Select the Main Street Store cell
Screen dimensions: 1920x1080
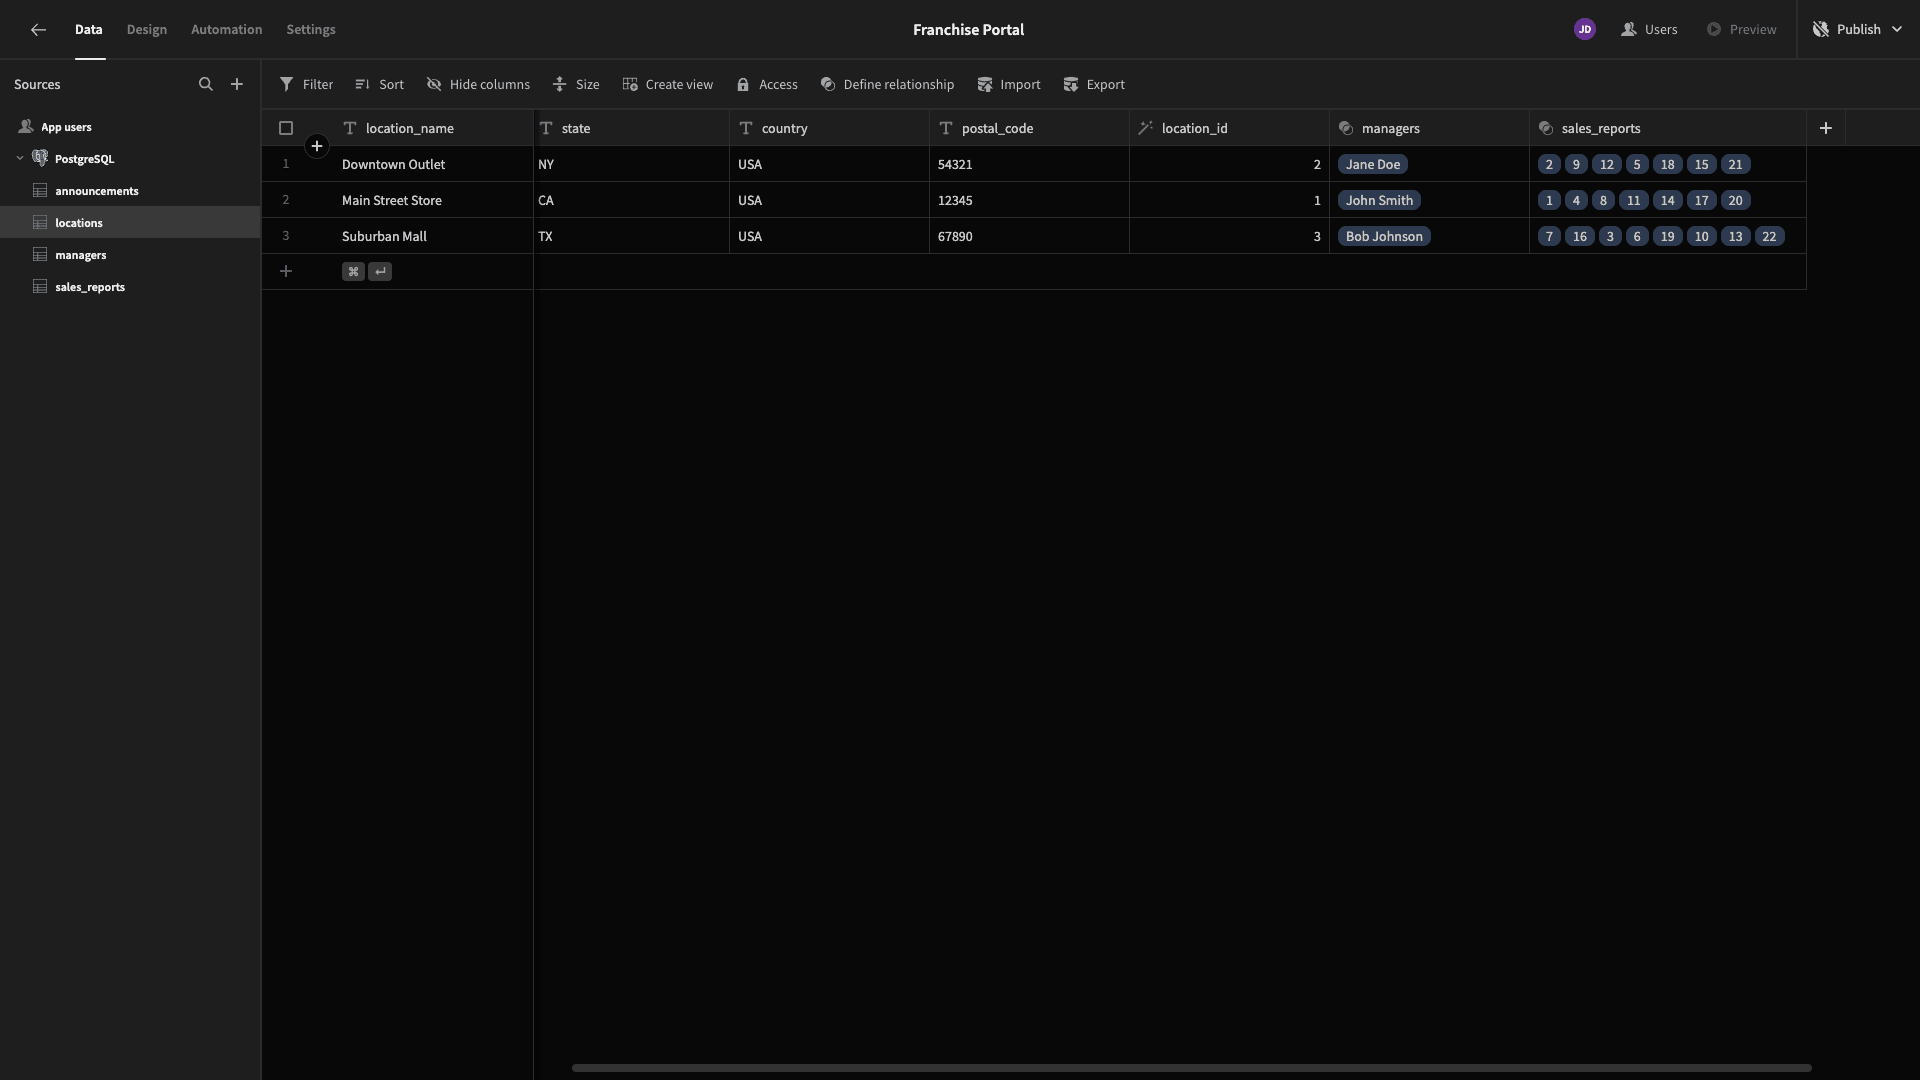point(433,200)
